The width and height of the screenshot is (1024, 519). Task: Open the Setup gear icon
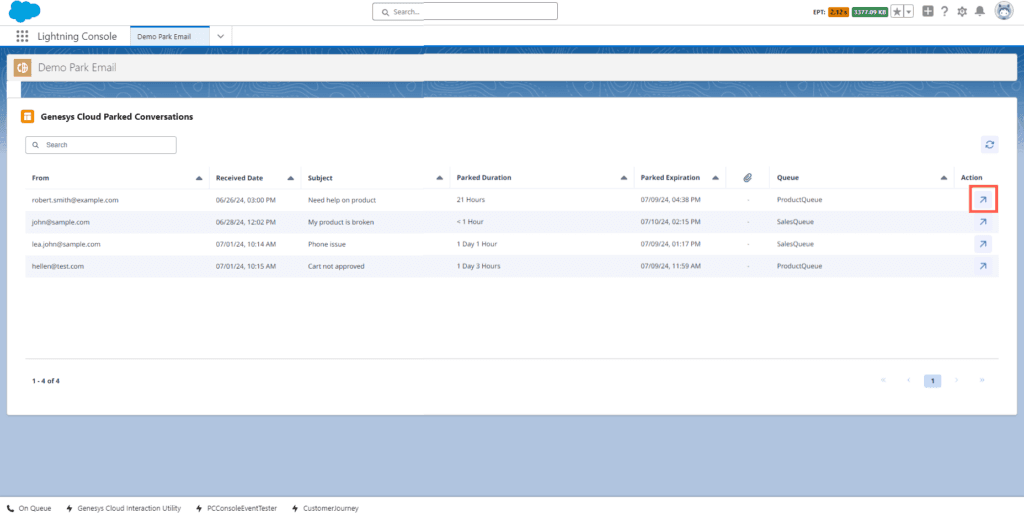(x=962, y=12)
